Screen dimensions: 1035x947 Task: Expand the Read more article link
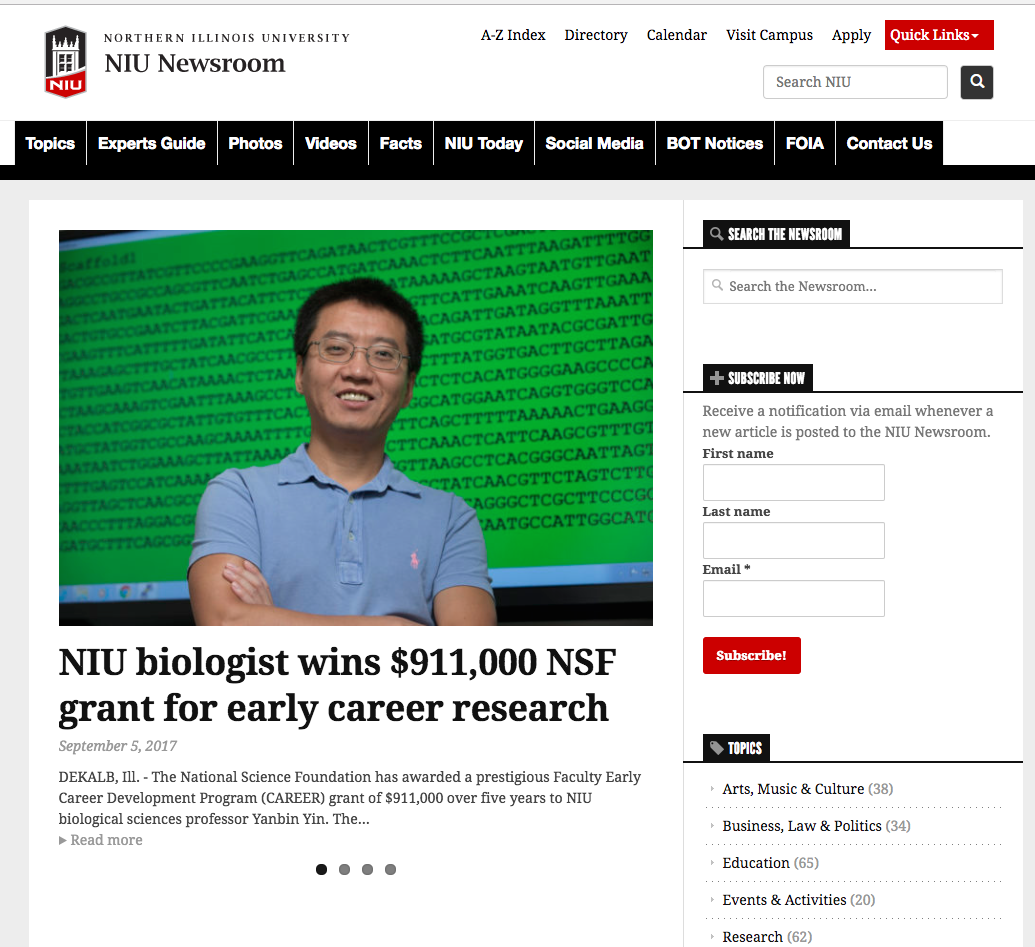tap(101, 840)
